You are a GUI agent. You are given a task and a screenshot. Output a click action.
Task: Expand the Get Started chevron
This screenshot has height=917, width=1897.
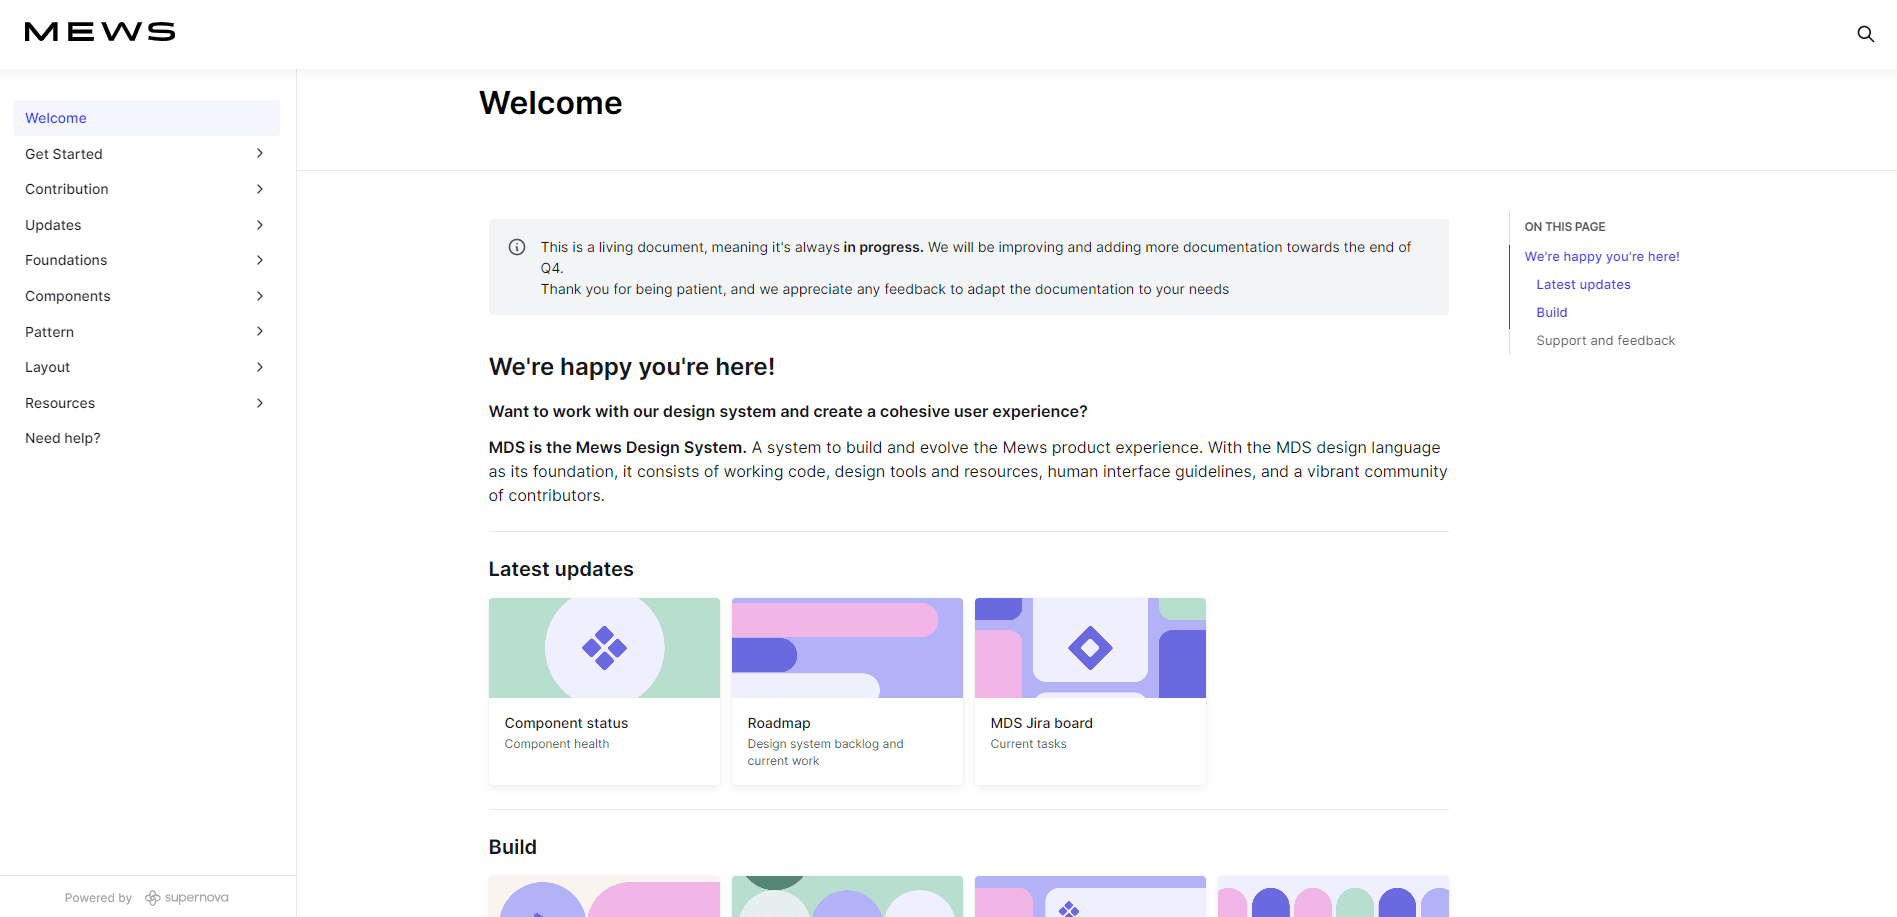pos(260,154)
